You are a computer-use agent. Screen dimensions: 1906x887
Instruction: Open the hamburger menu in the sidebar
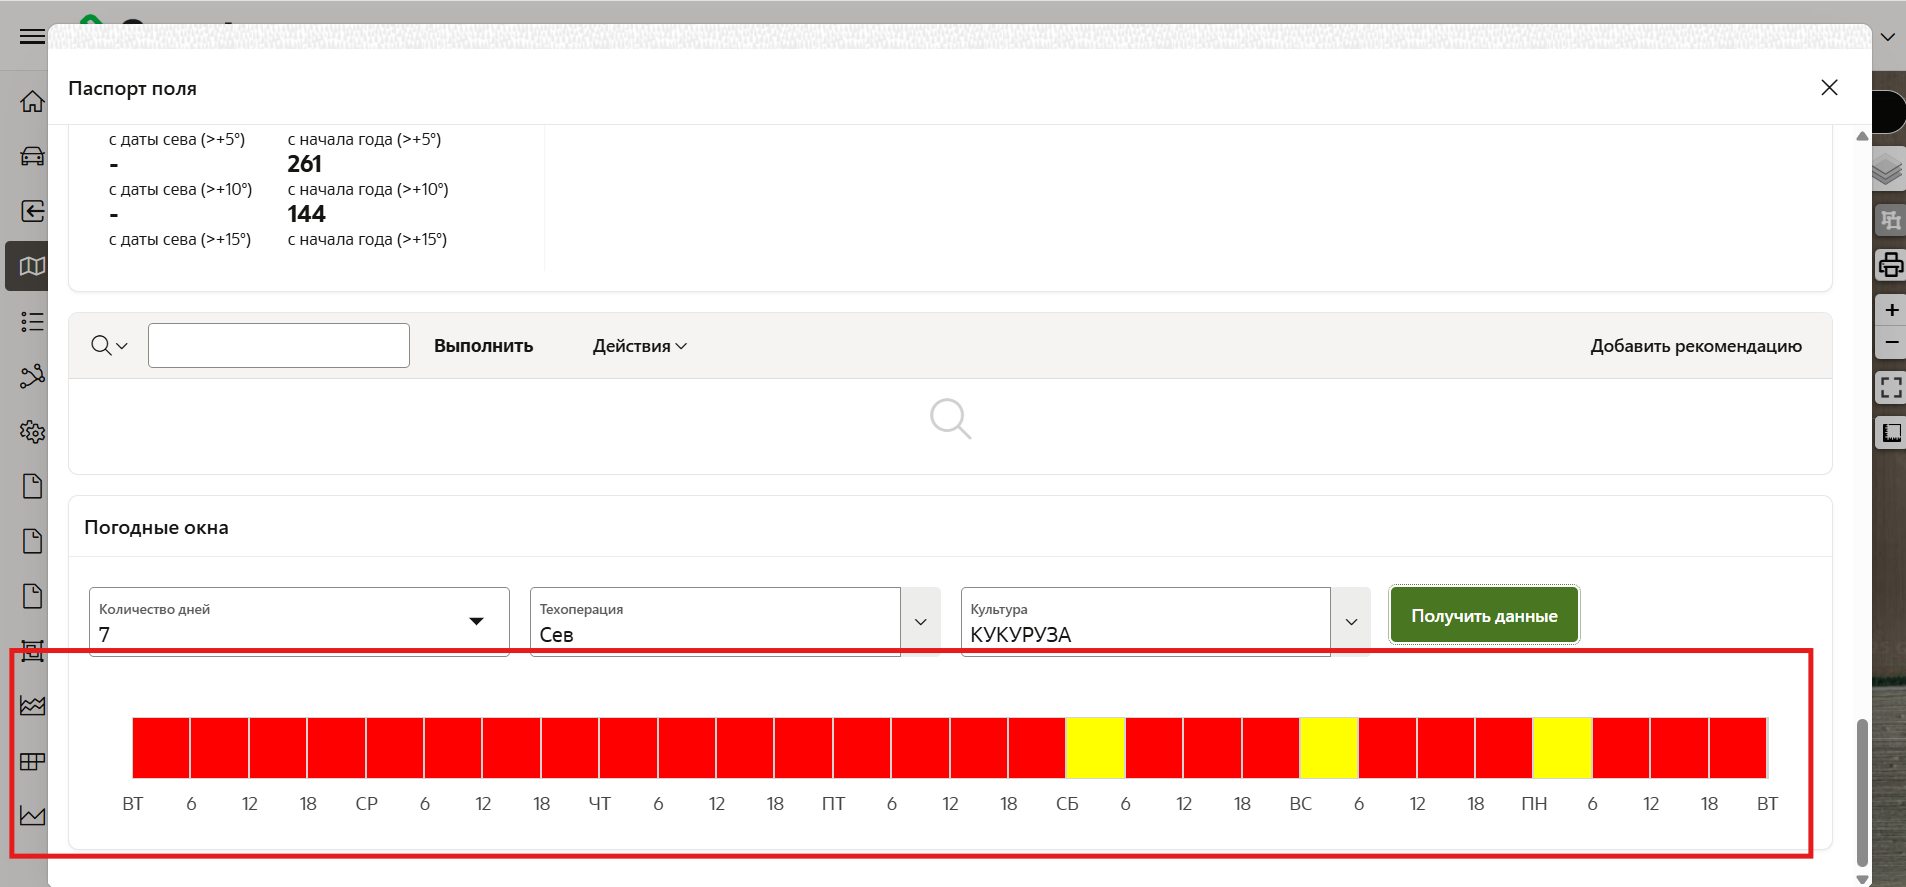[32, 37]
